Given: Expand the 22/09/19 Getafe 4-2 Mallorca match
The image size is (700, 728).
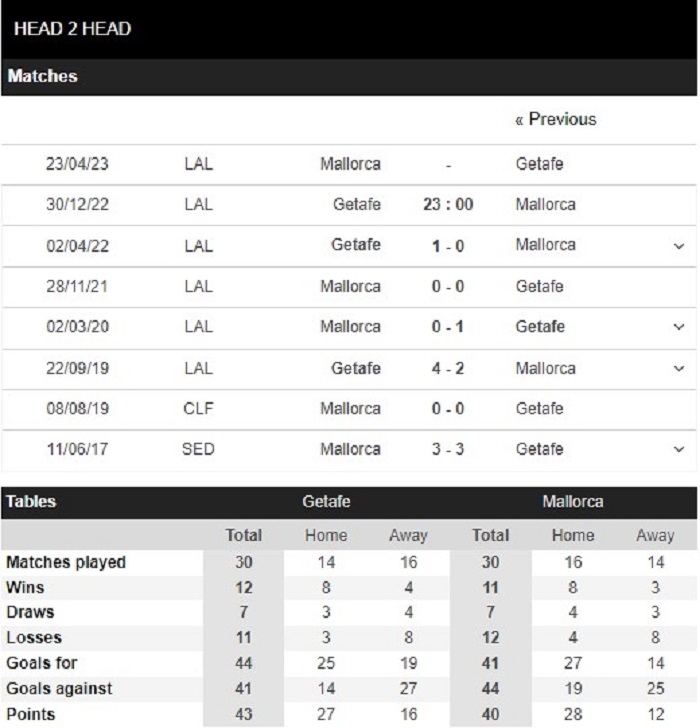Looking at the screenshot, I should click(679, 369).
